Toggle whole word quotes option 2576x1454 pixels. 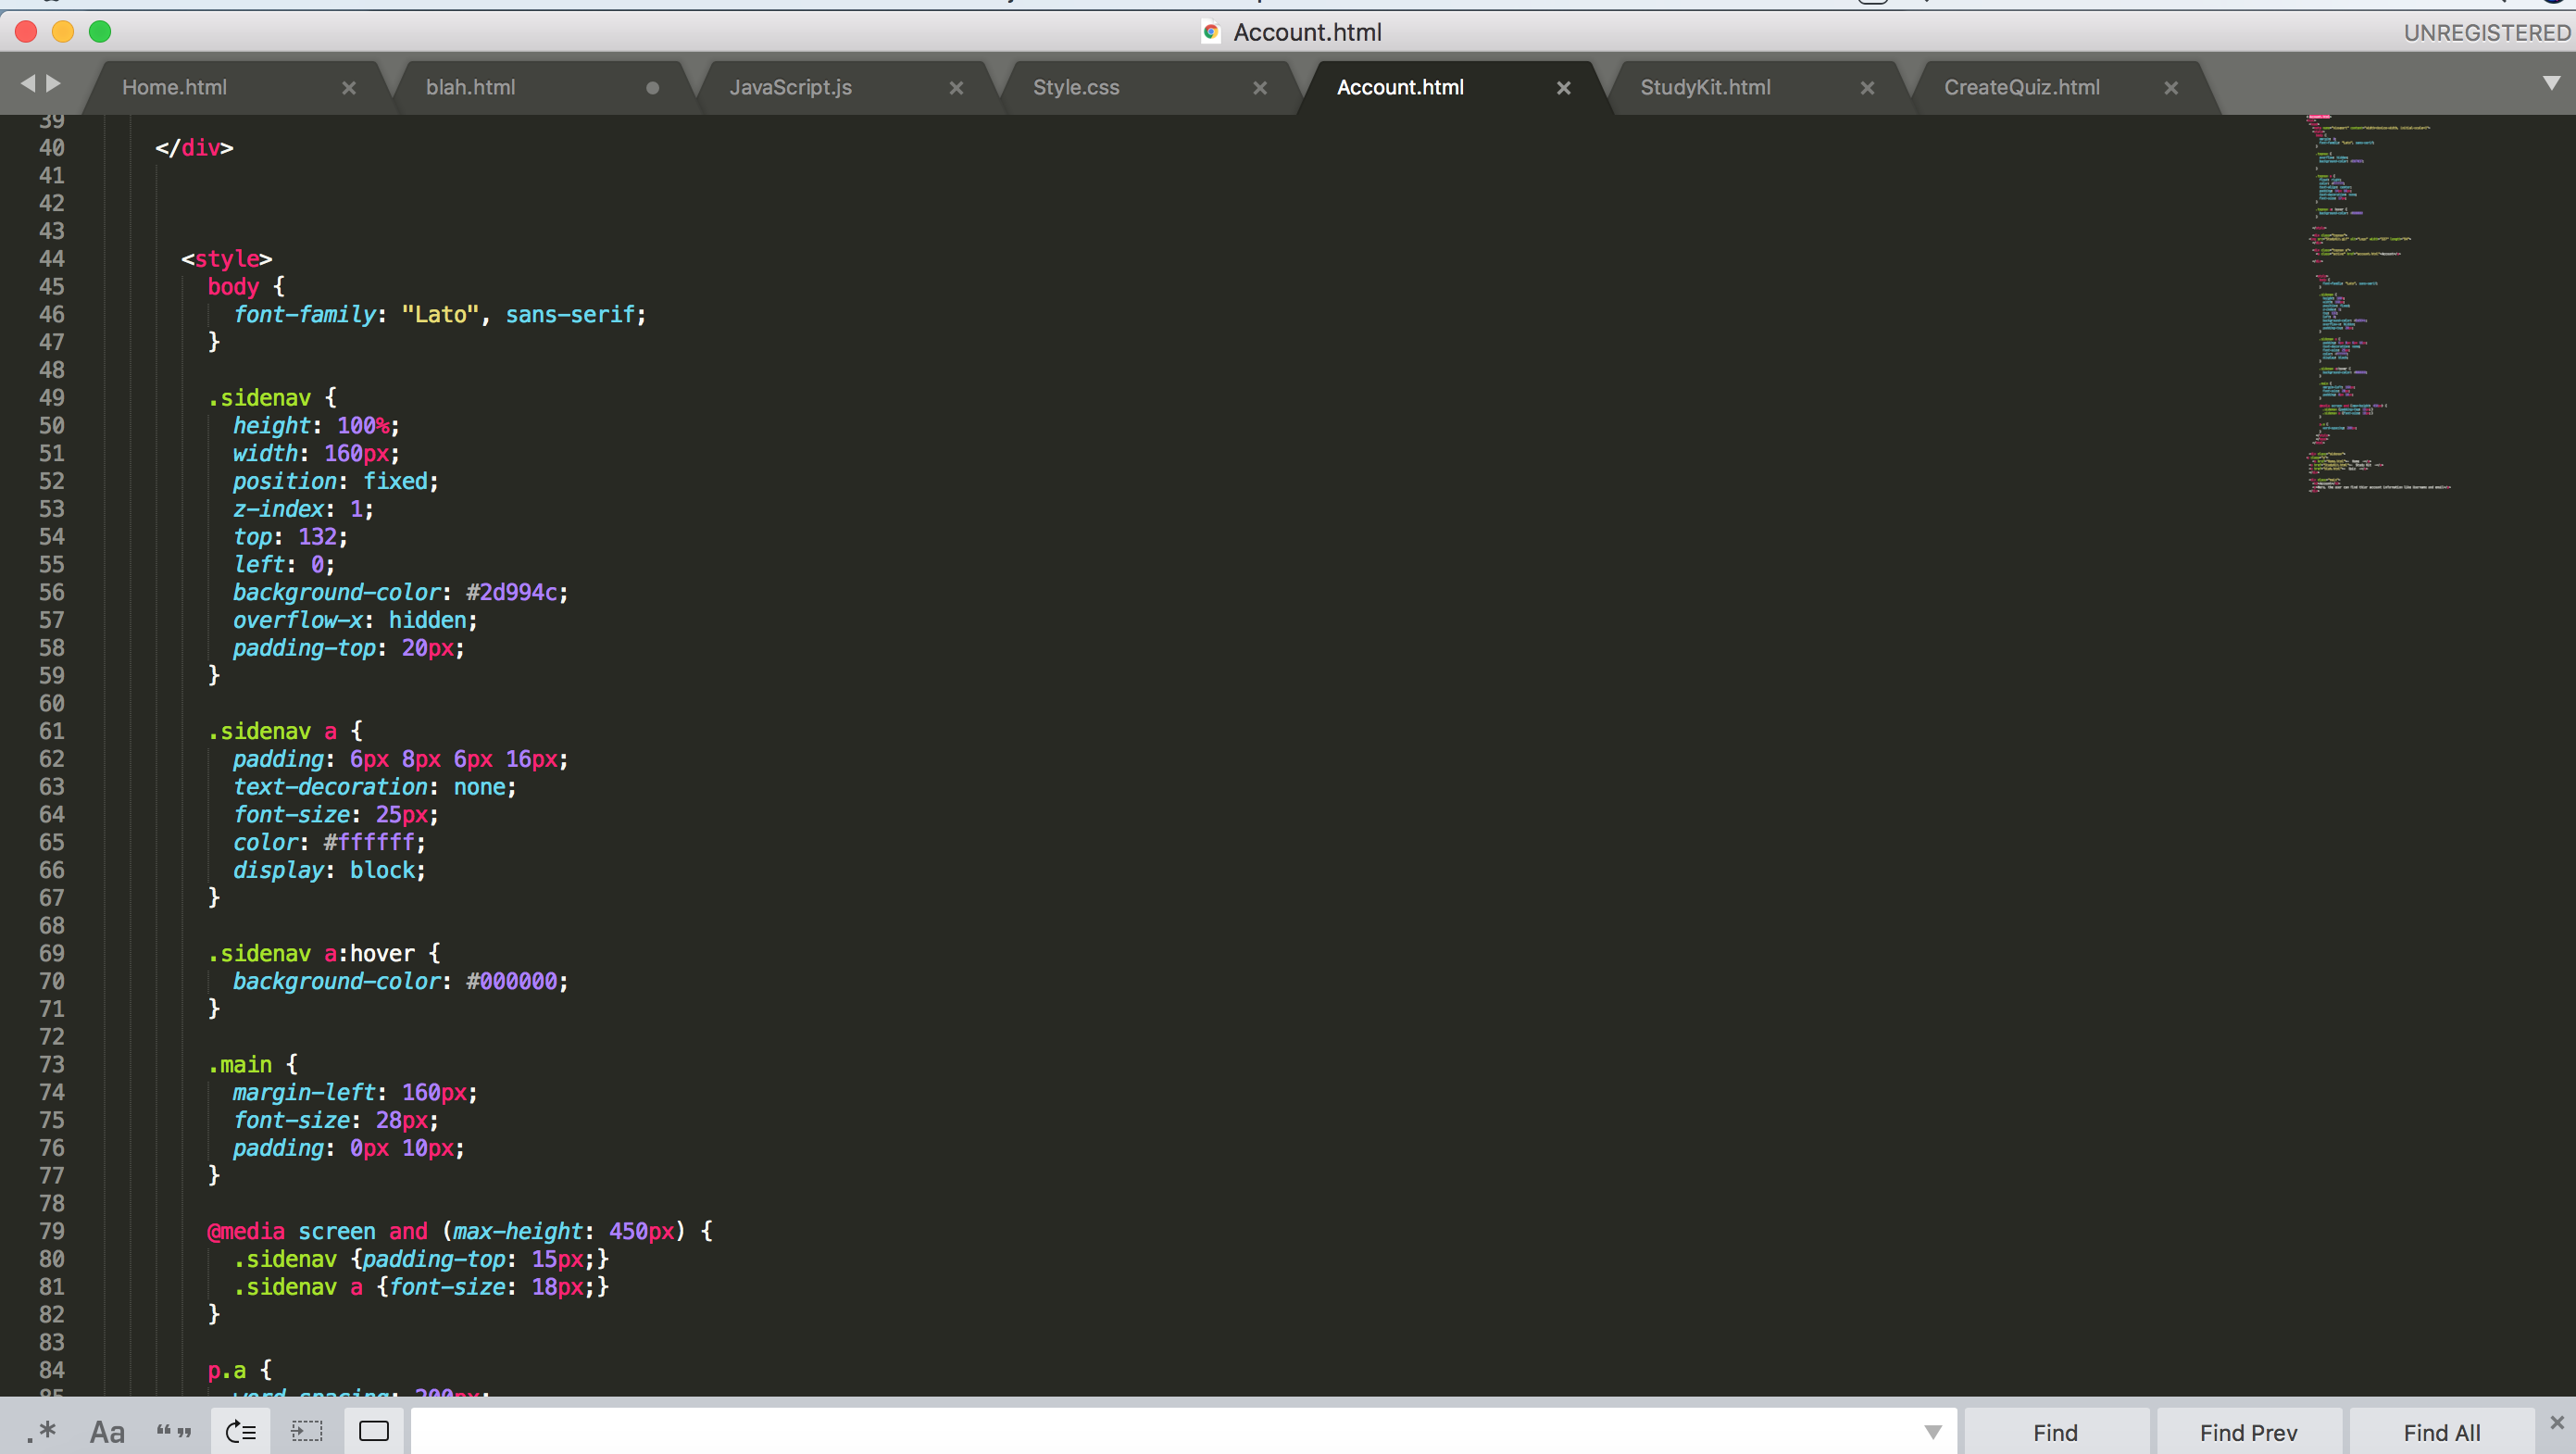tap(174, 1432)
